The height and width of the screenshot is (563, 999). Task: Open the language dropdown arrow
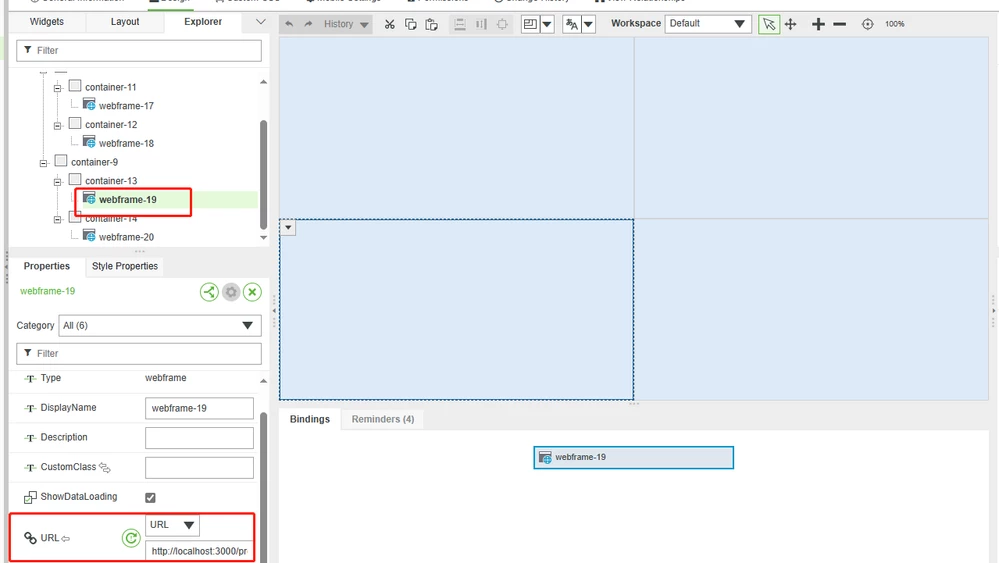click(x=588, y=24)
